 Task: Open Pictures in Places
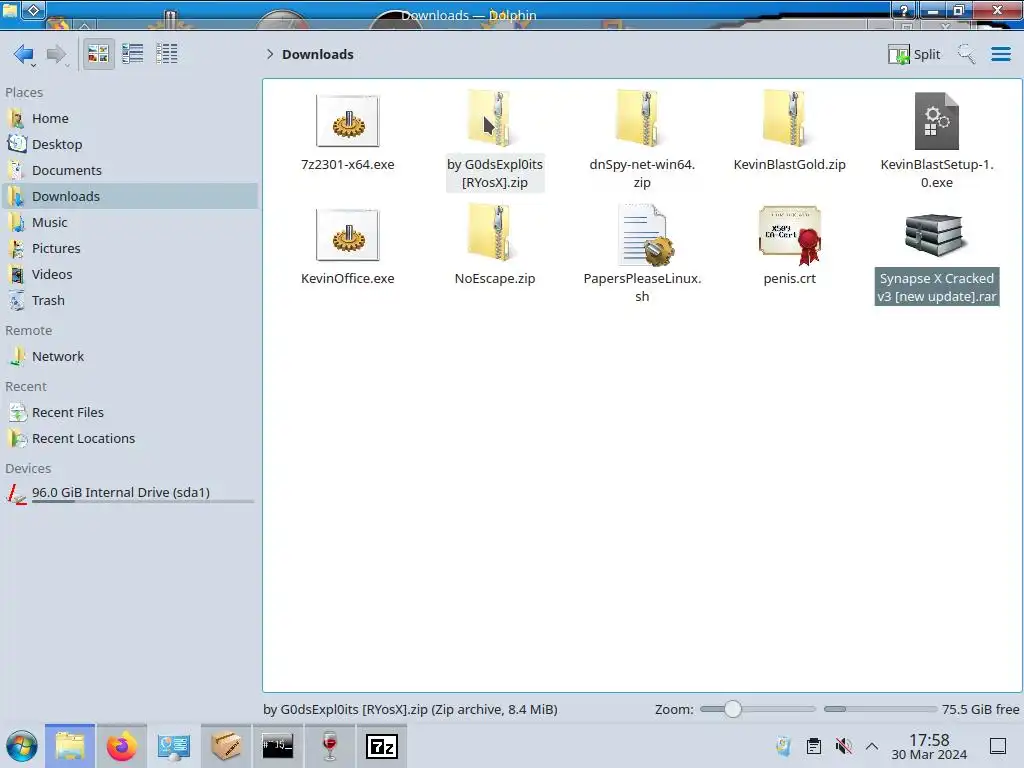coord(130,249)
